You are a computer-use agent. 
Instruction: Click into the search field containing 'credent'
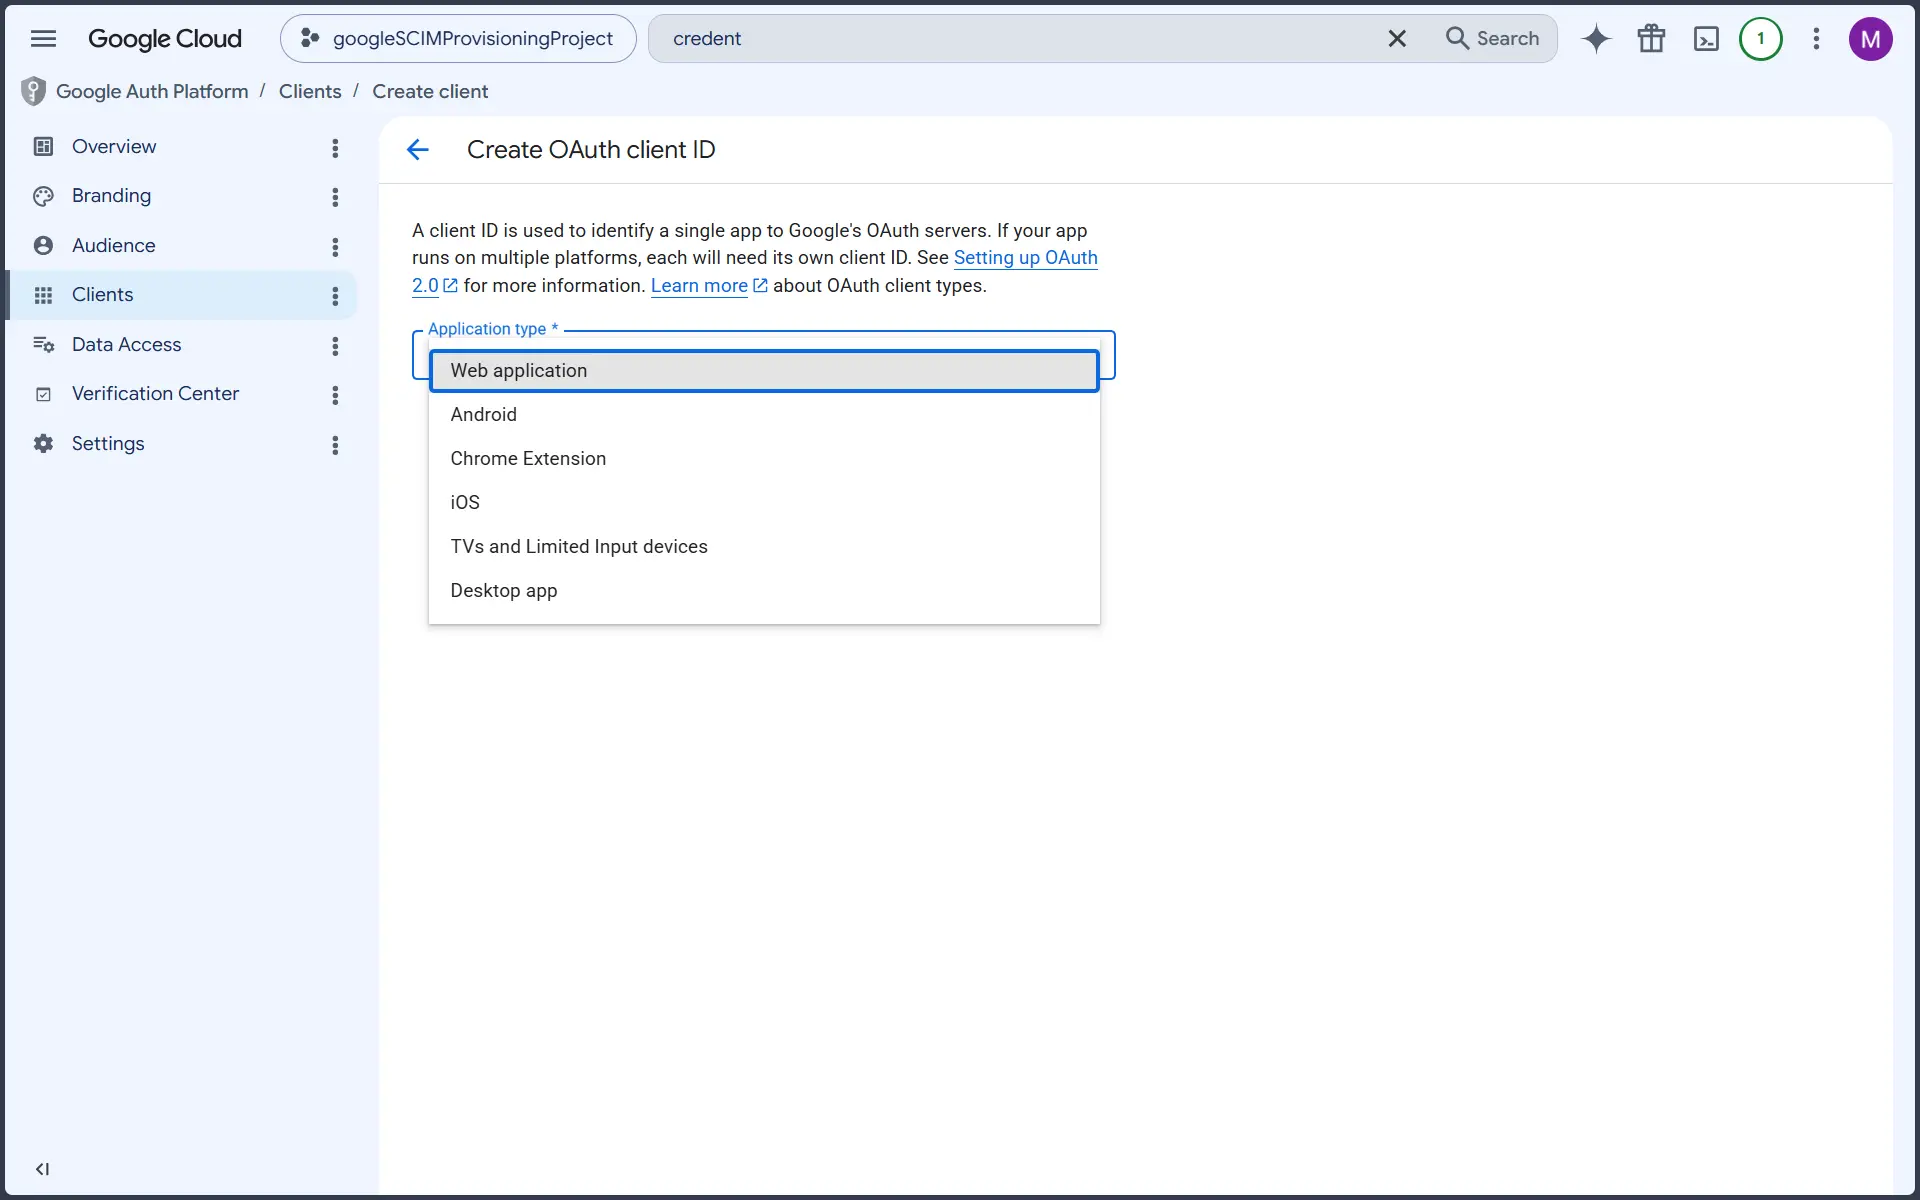point(1020,38)
